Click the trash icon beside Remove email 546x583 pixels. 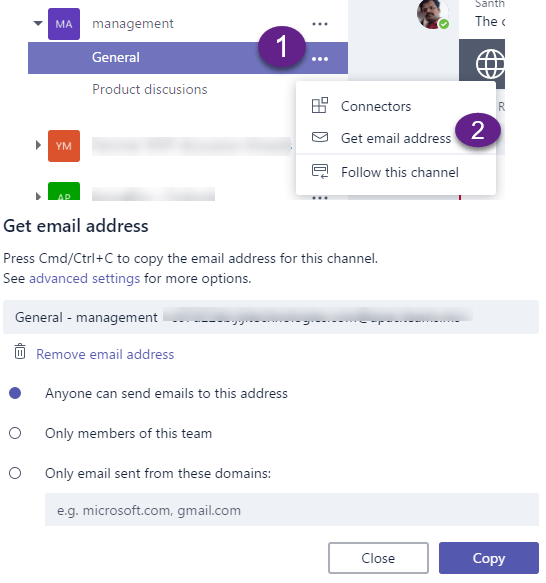[x=20, y=351]
